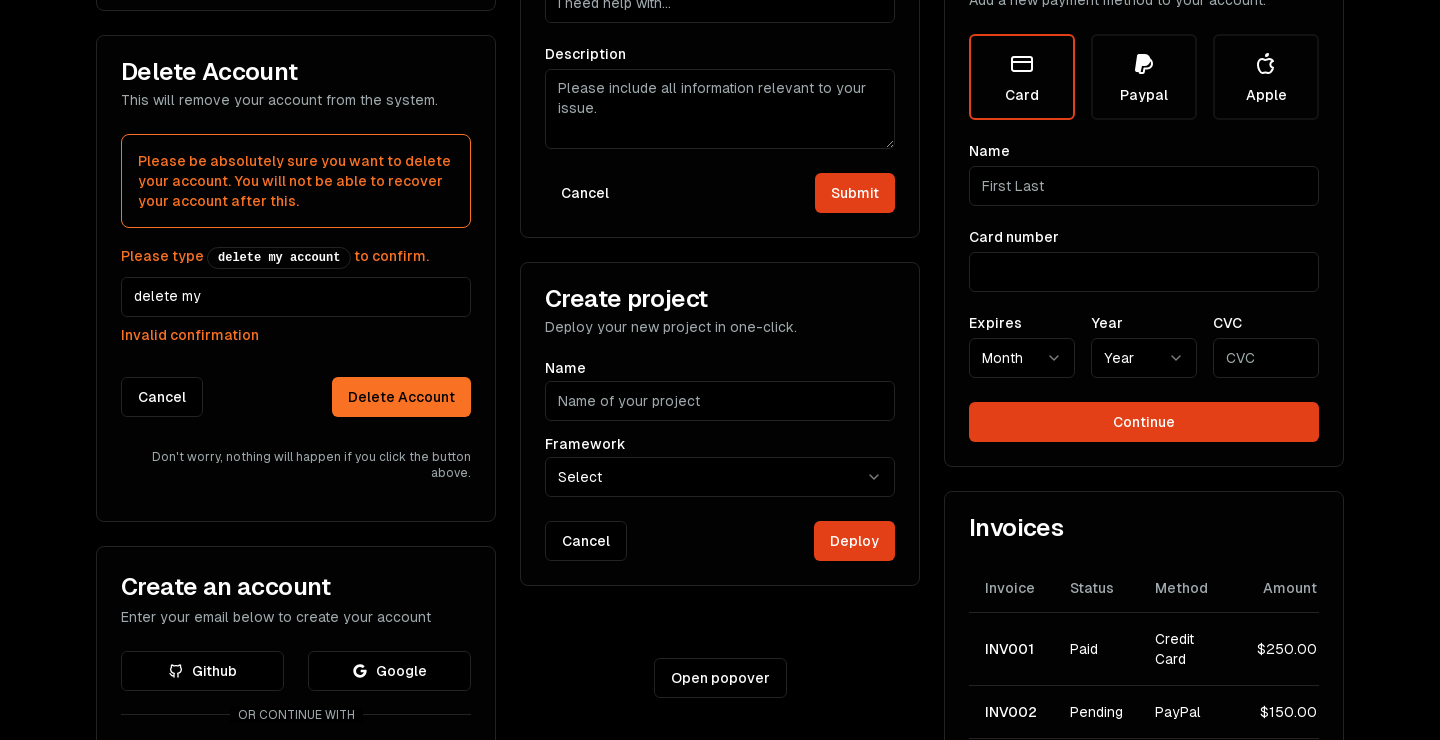Expand the expiry Year dropdown
The height and width of the screenshot is (740, 1440).
[1143, 358]
